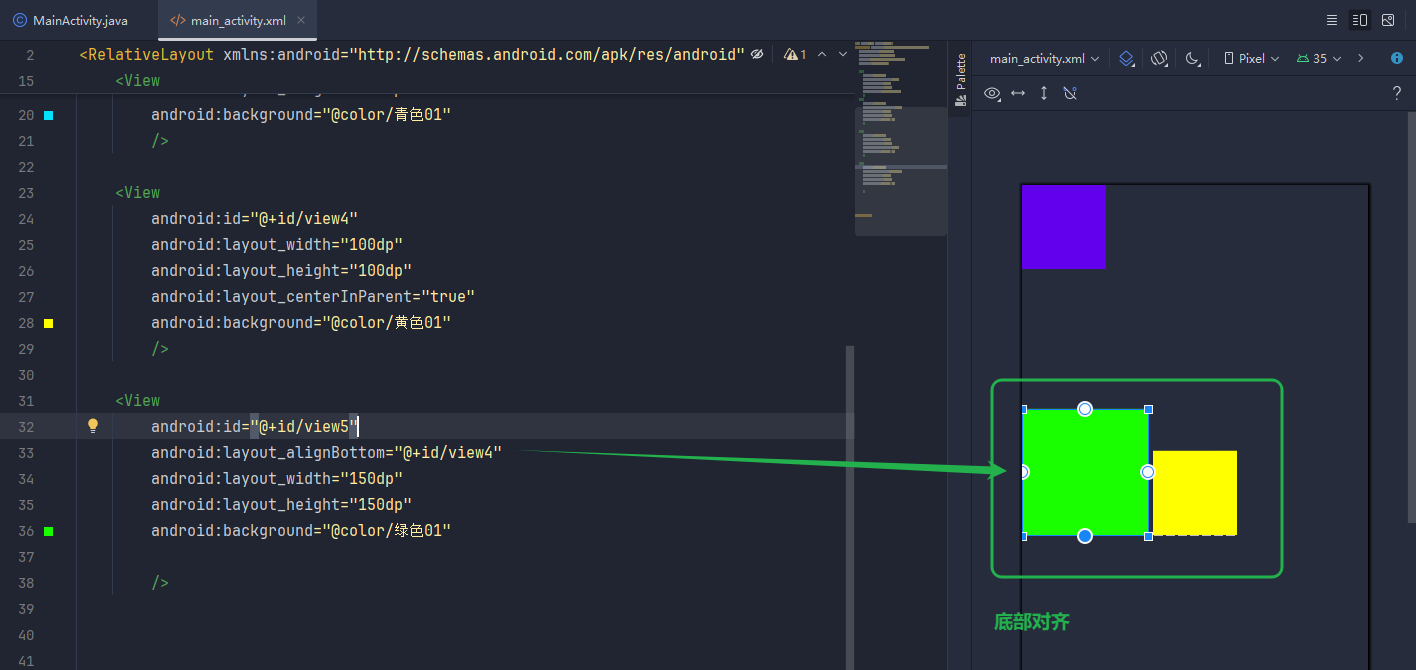Screen dimensions: 1416x670
Task: Click the layout_width="100dp" line
Action: coord(277,244)
